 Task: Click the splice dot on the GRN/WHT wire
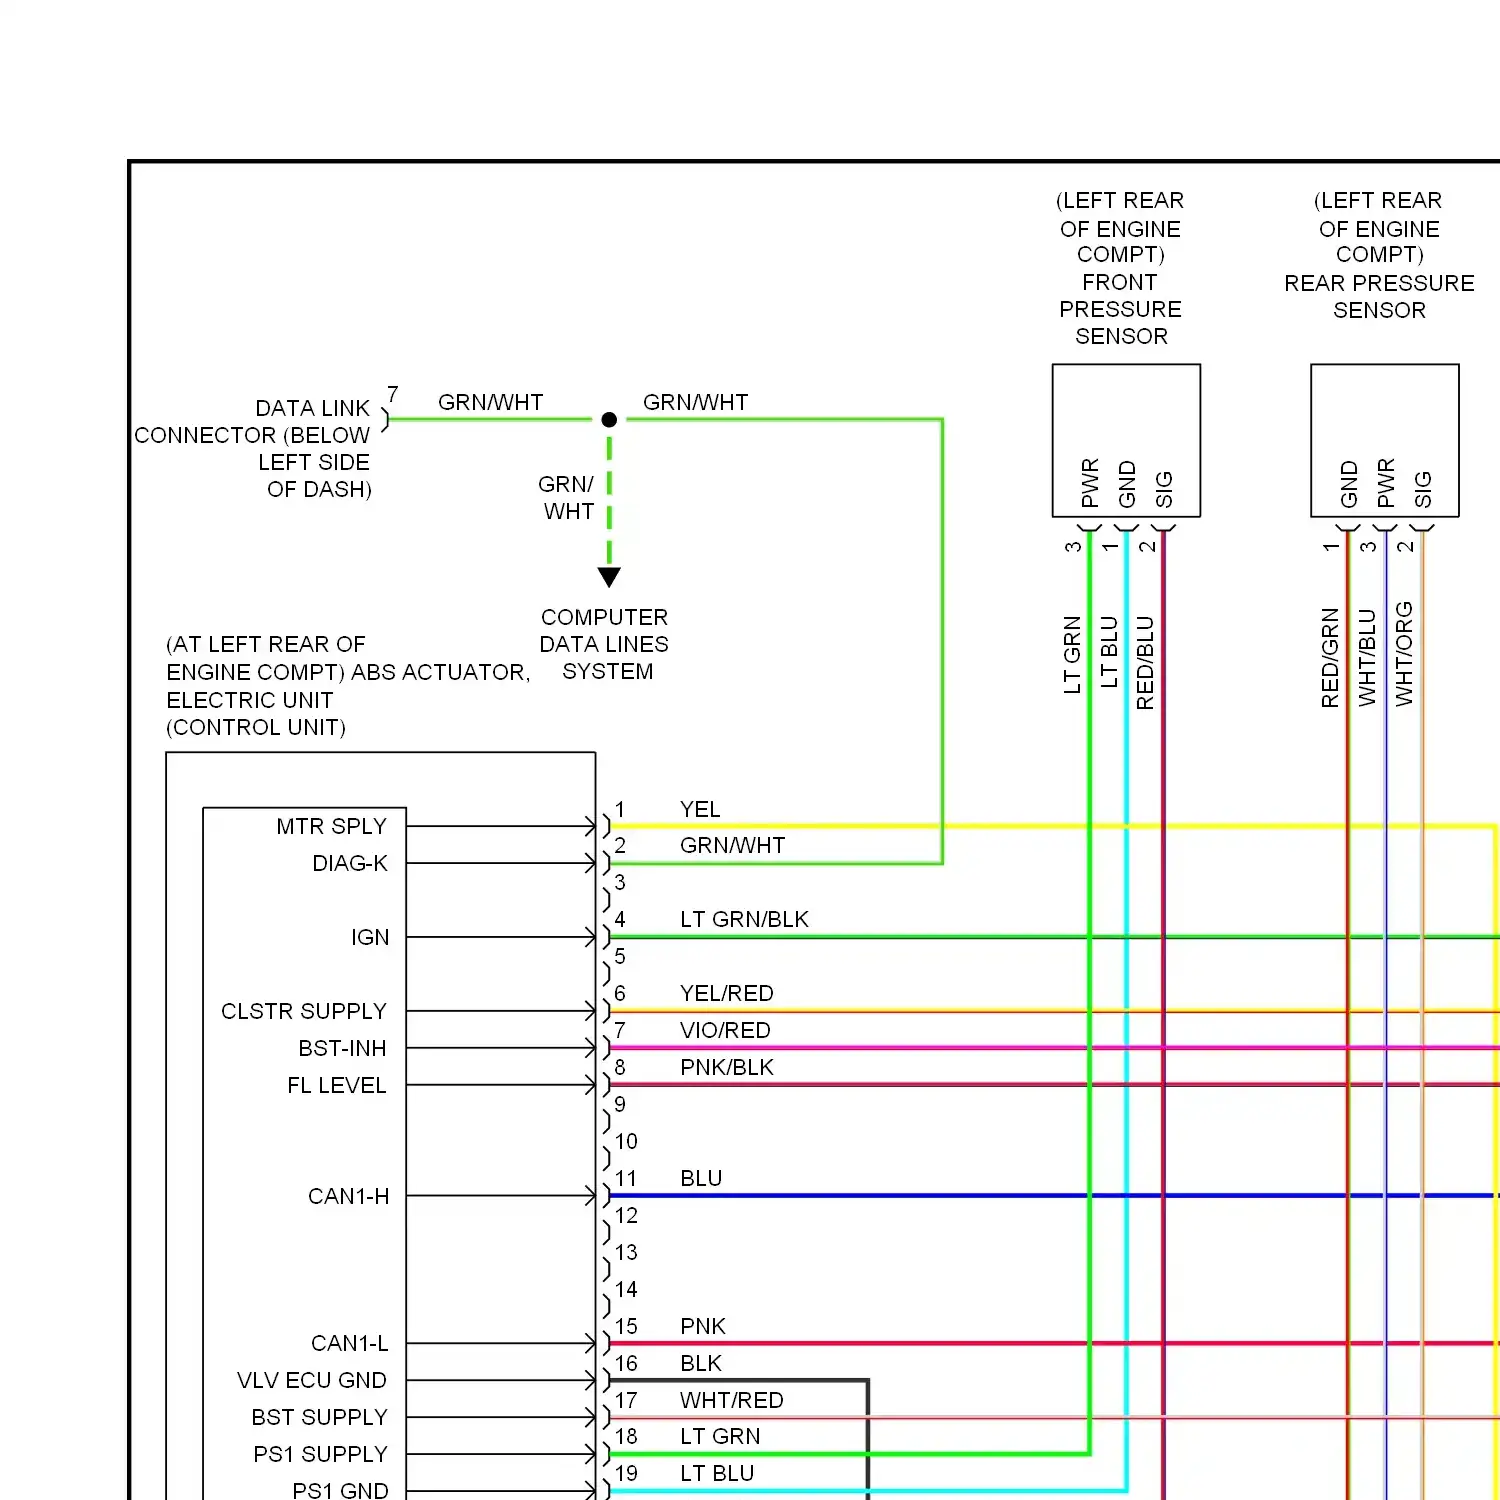click(x=609, y=420)
